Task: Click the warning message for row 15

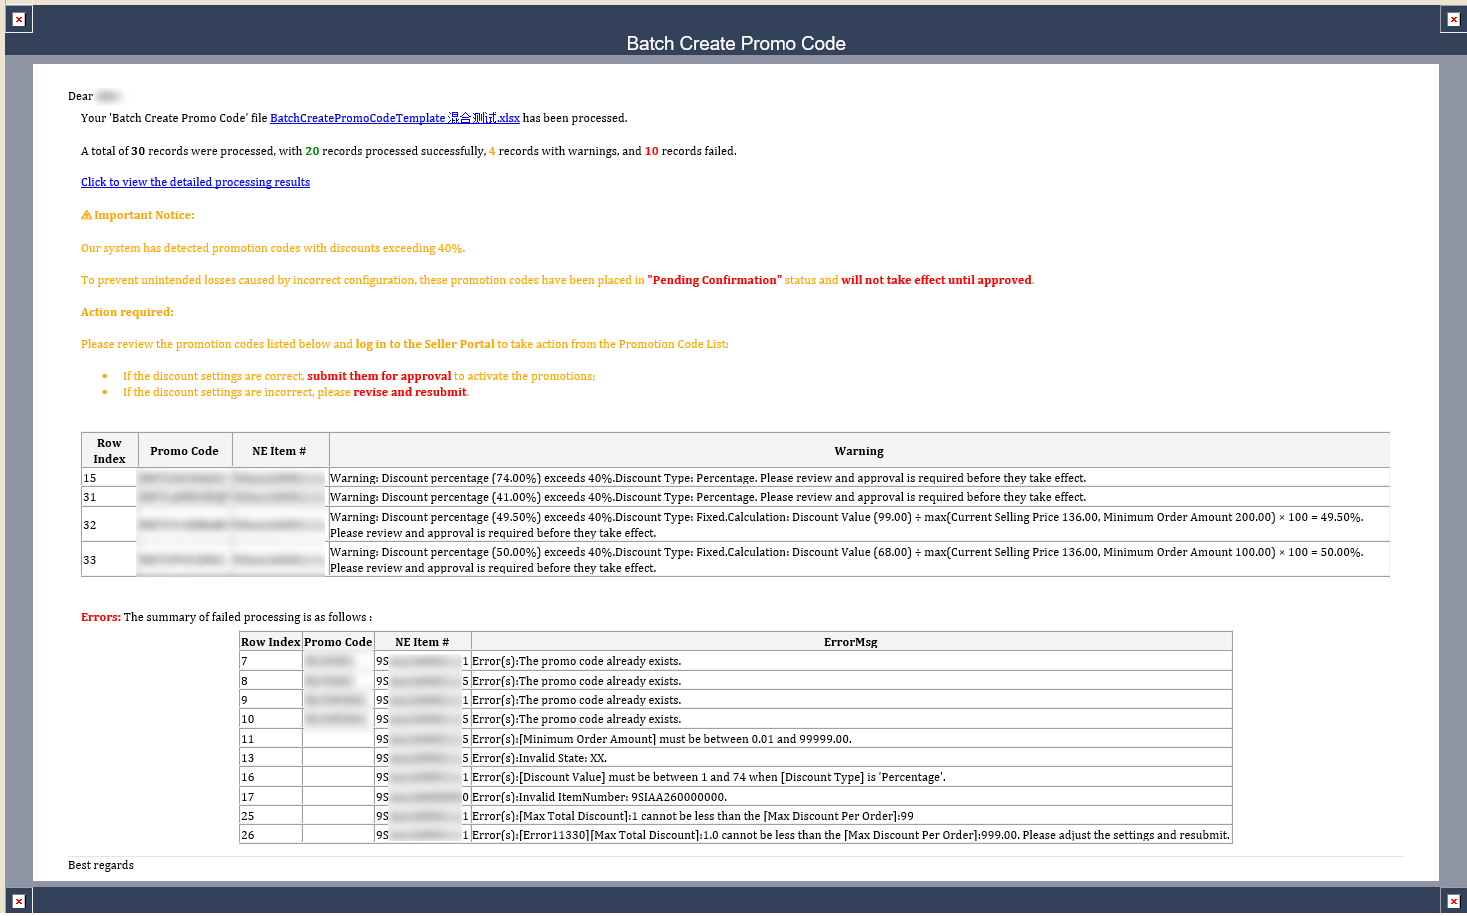Action: (x=707, y=478)
